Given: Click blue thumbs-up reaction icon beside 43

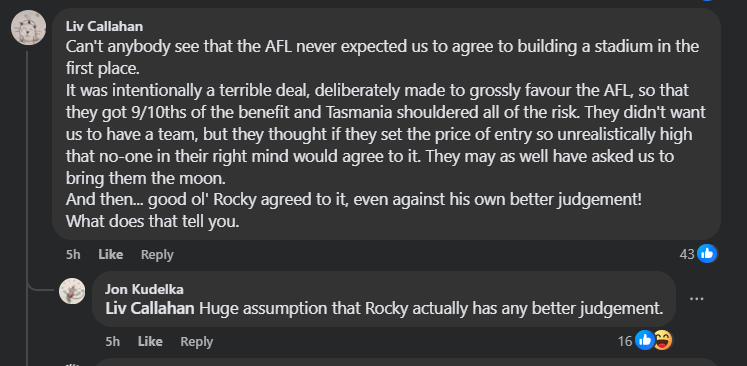Looking at the screenshot, I should 707,254.
